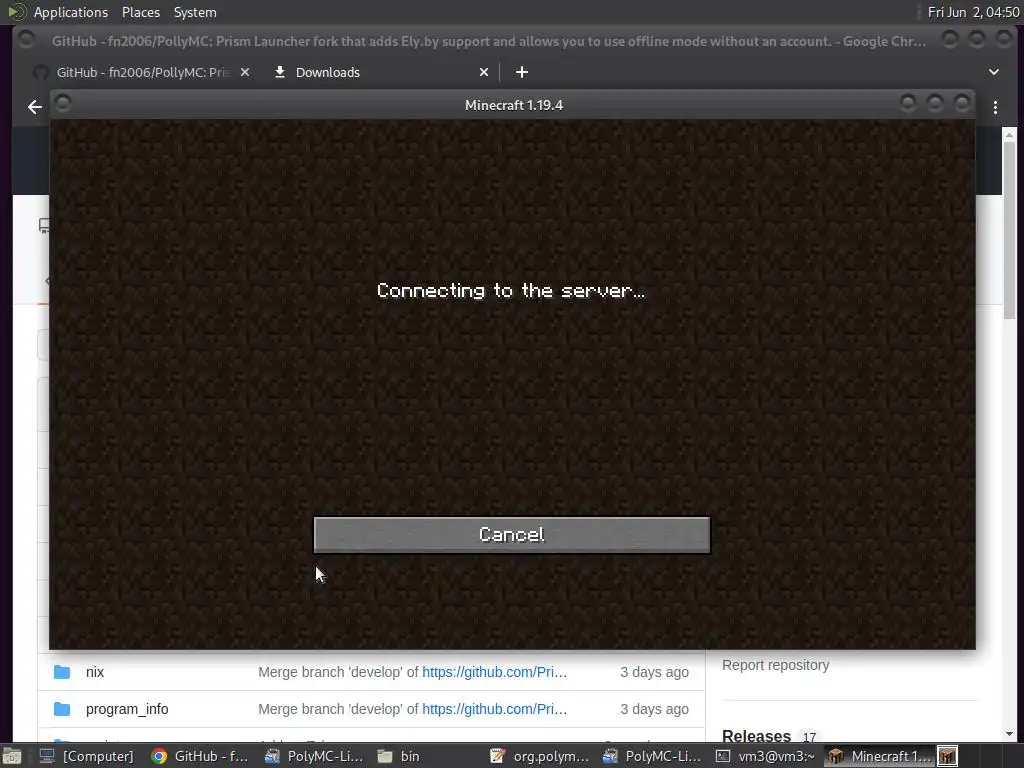Screen dimensions: 1024x768
Task: Click 3 days ago in the nix row
Action: click(x=654, y=672)
